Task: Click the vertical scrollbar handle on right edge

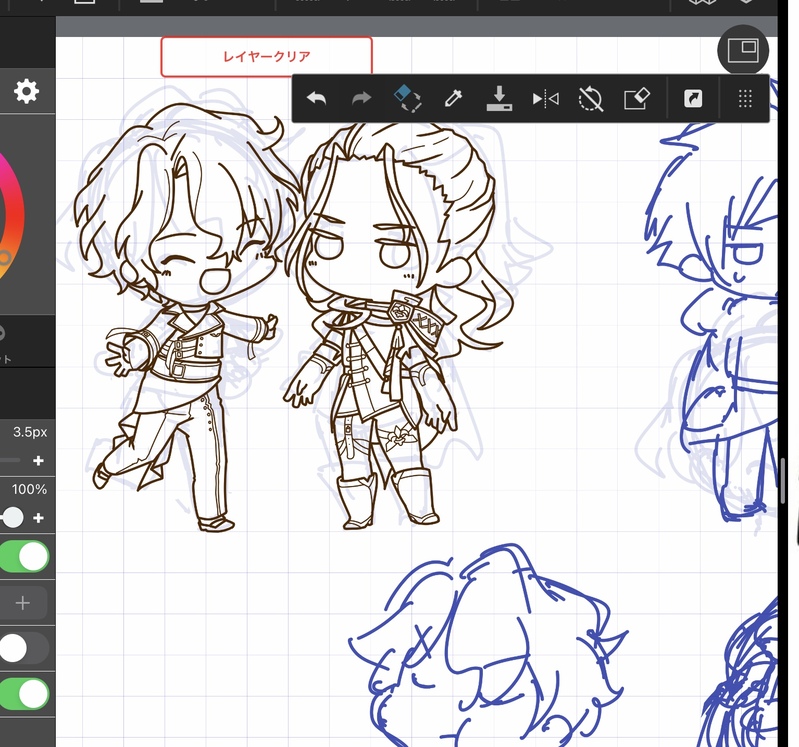Action: click(x=783, y=482)
